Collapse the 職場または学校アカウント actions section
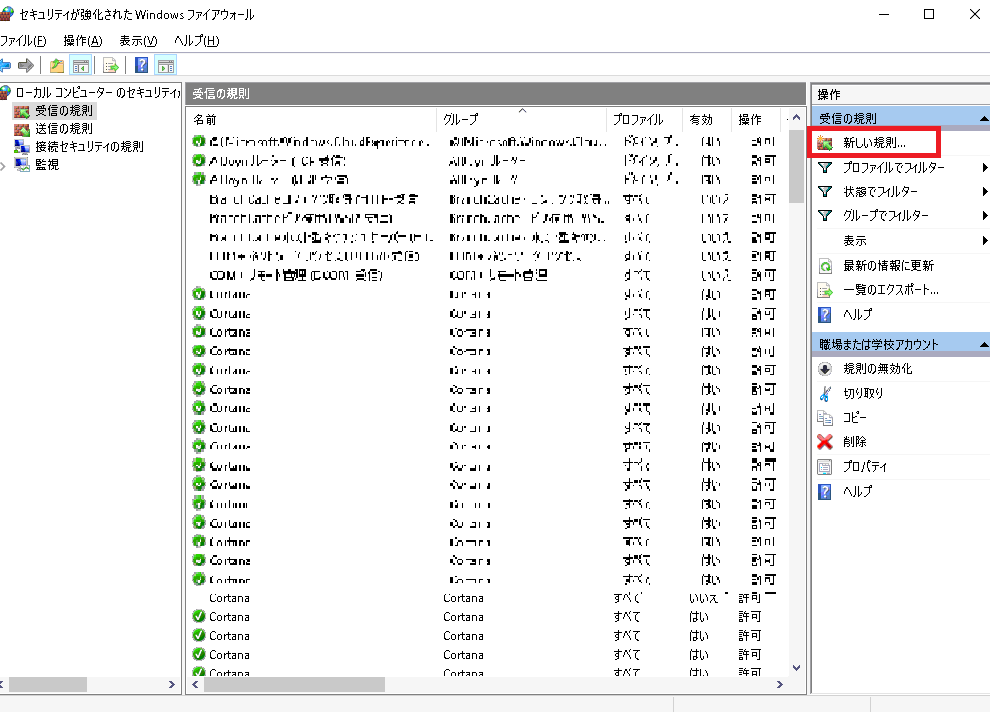The width and height of the screenshot is (990, 712). pyautogui.click(x=983, y=345)
